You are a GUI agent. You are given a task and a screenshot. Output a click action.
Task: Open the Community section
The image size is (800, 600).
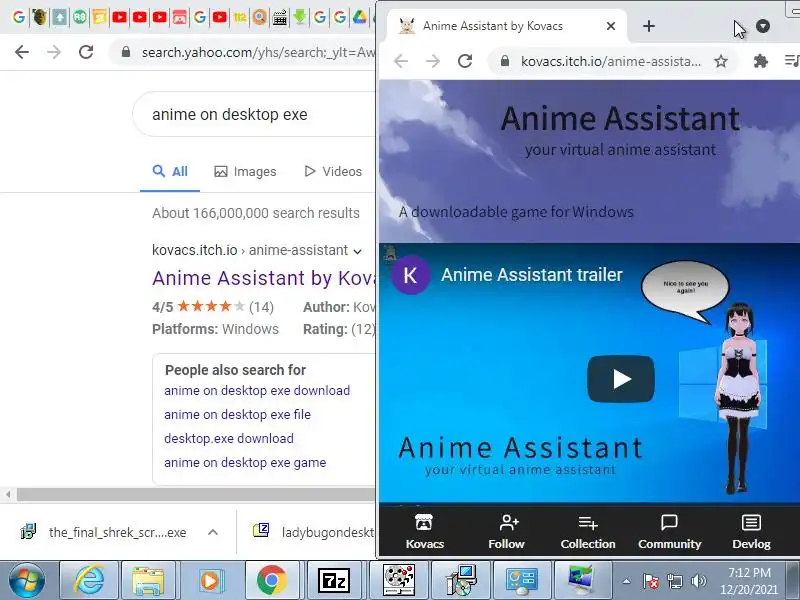tap(669, 532)
